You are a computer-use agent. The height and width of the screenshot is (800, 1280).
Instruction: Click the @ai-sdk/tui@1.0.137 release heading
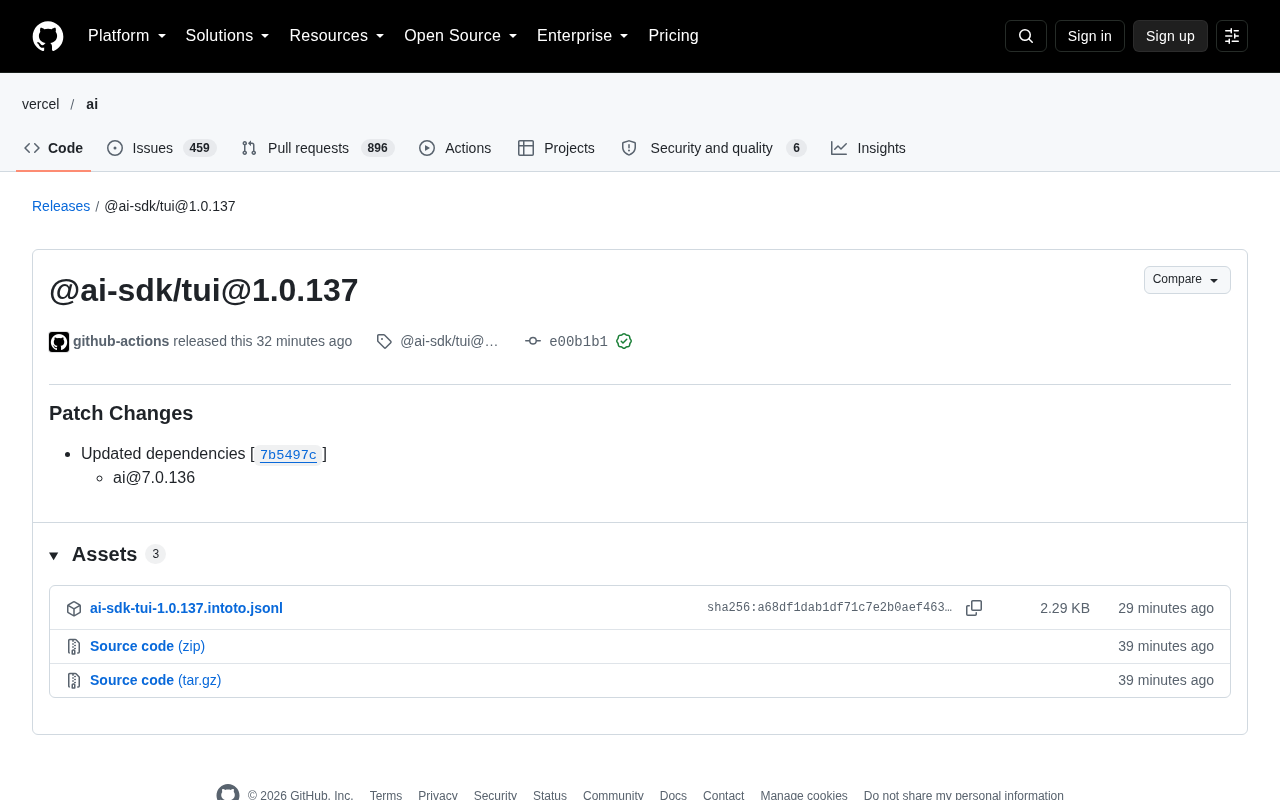pyautogui.click(x=204, y=290)
